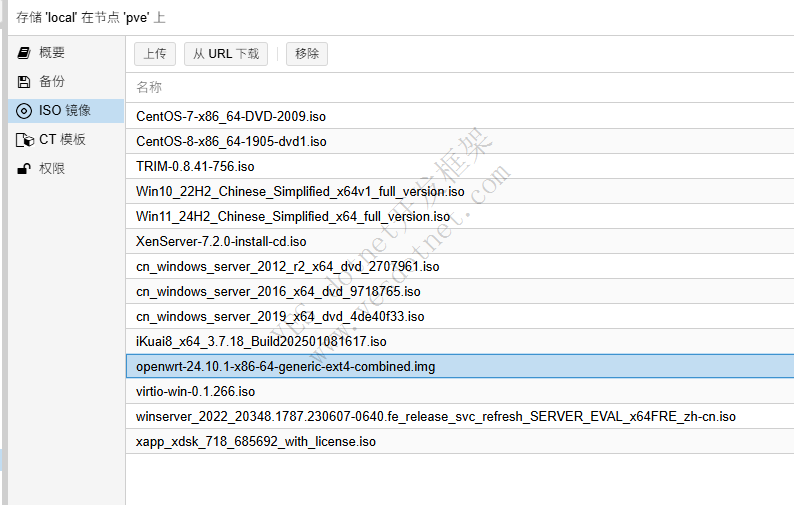The width and height of the screenshot is (794, 505).
Task: Select xapp_xdsk_718_685692_with_license.iso row
Action: [x=460, y=441]
